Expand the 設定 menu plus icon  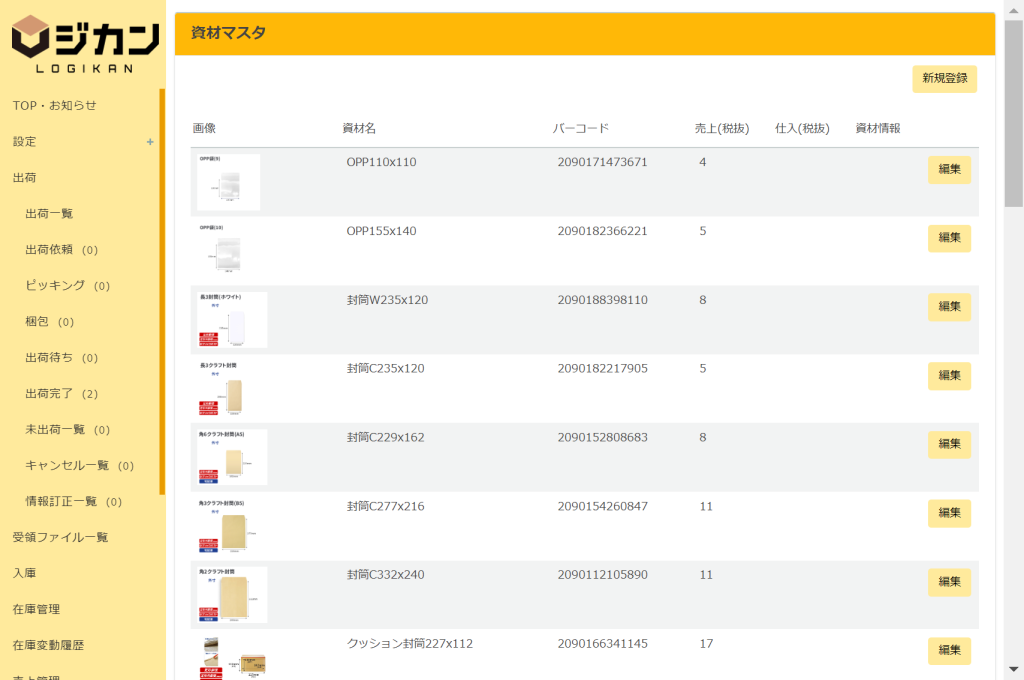click(150, 142)
